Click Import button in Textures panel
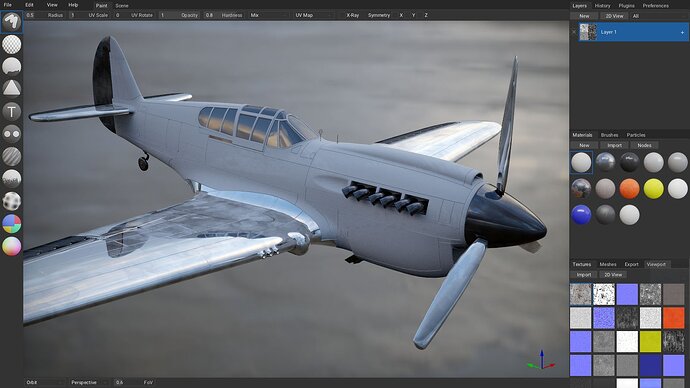The image size is (690, 388). click(x=584, y=275)
